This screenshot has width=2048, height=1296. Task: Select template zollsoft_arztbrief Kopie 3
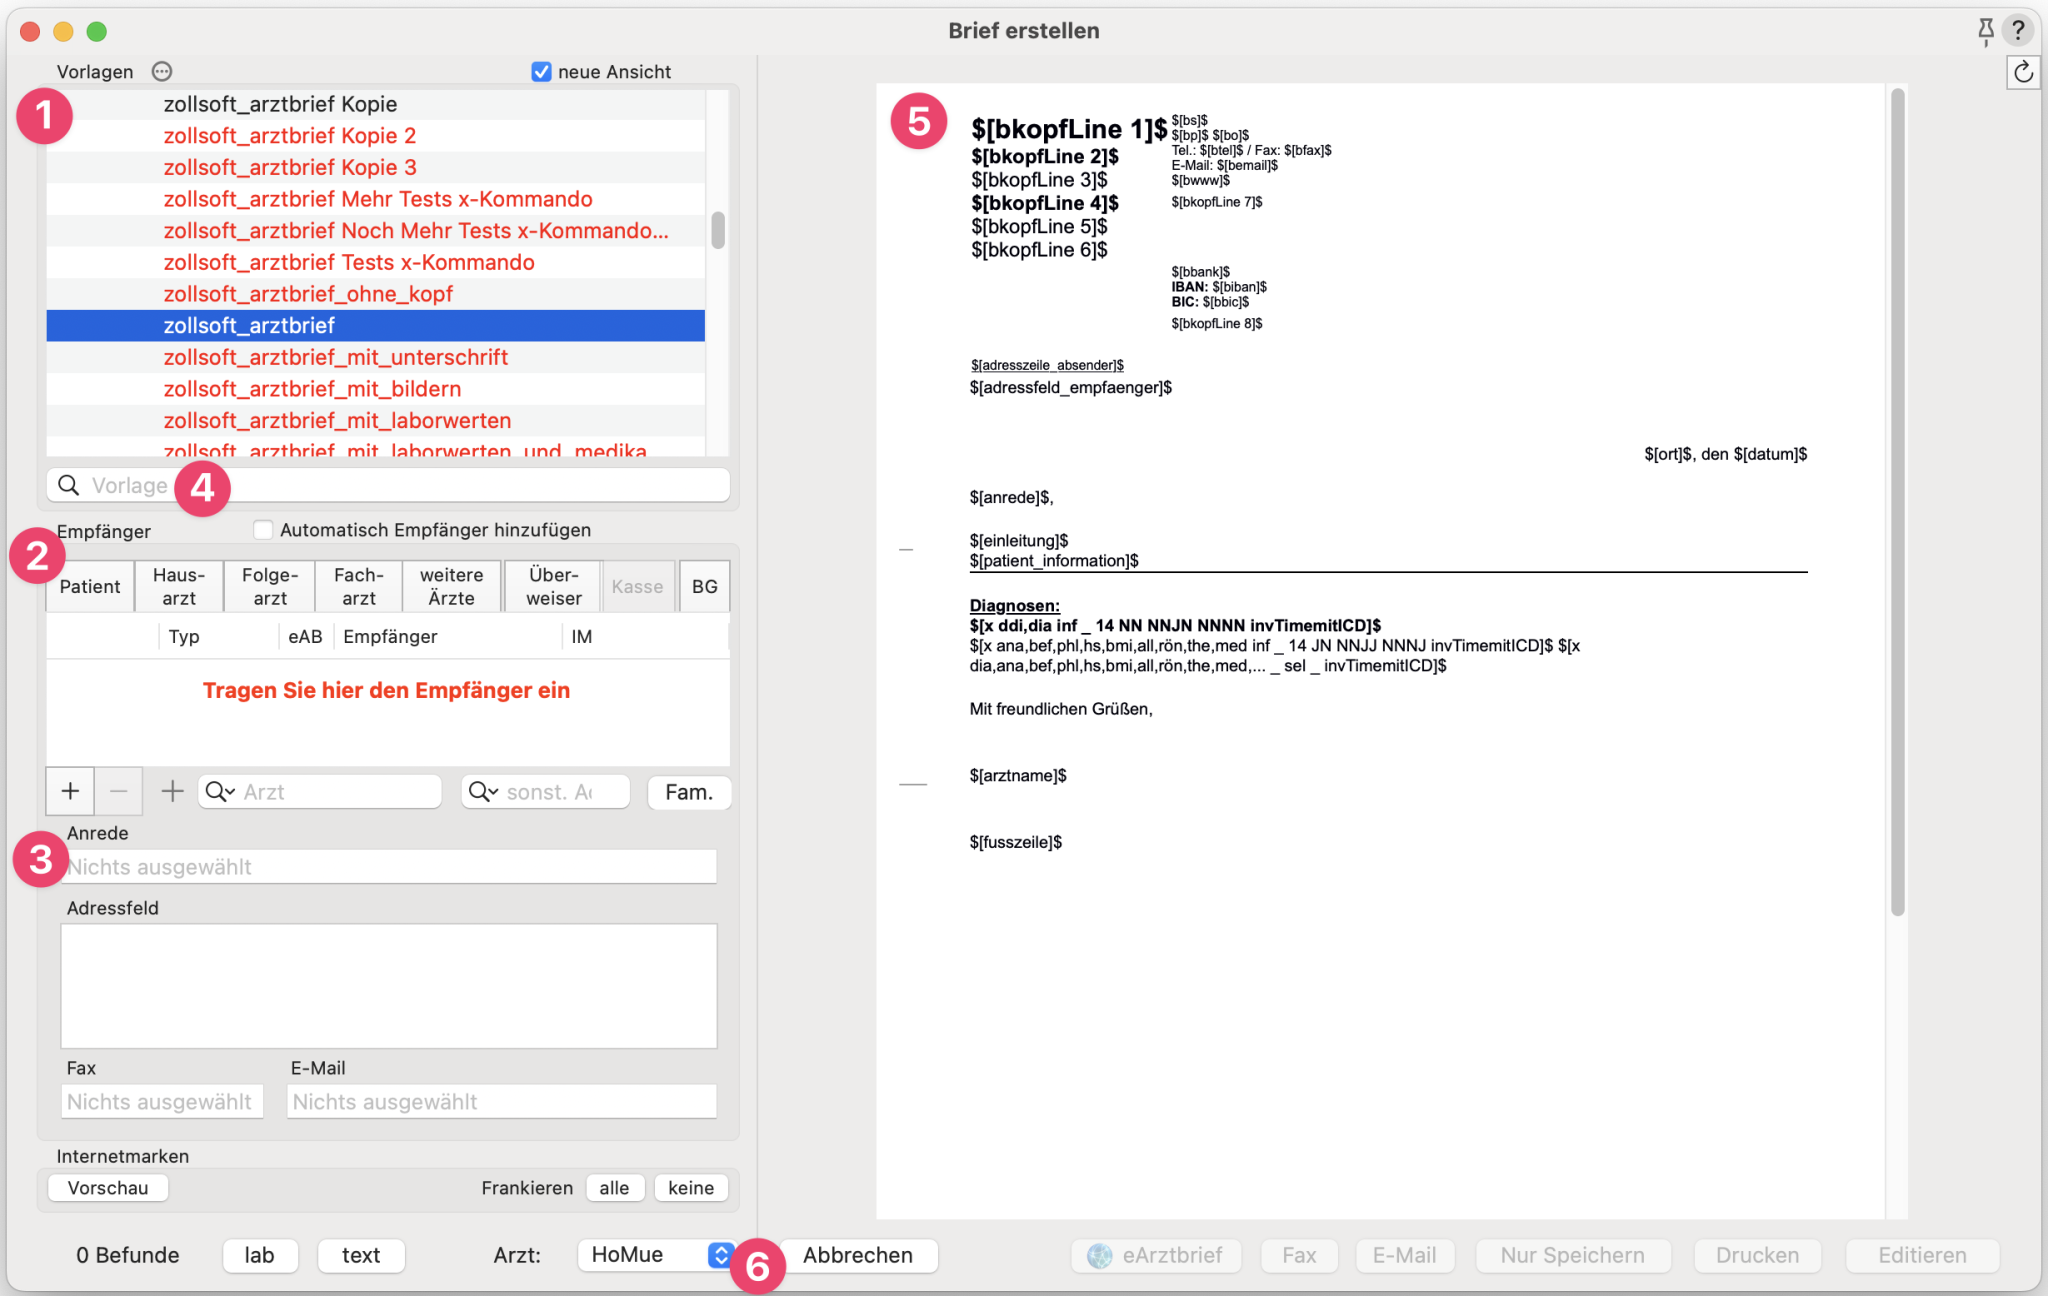(x=376, y=167)
